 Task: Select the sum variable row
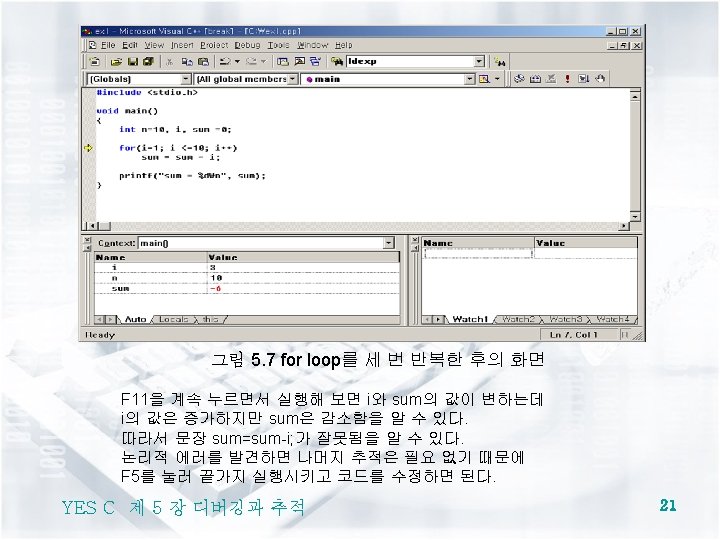247,288
